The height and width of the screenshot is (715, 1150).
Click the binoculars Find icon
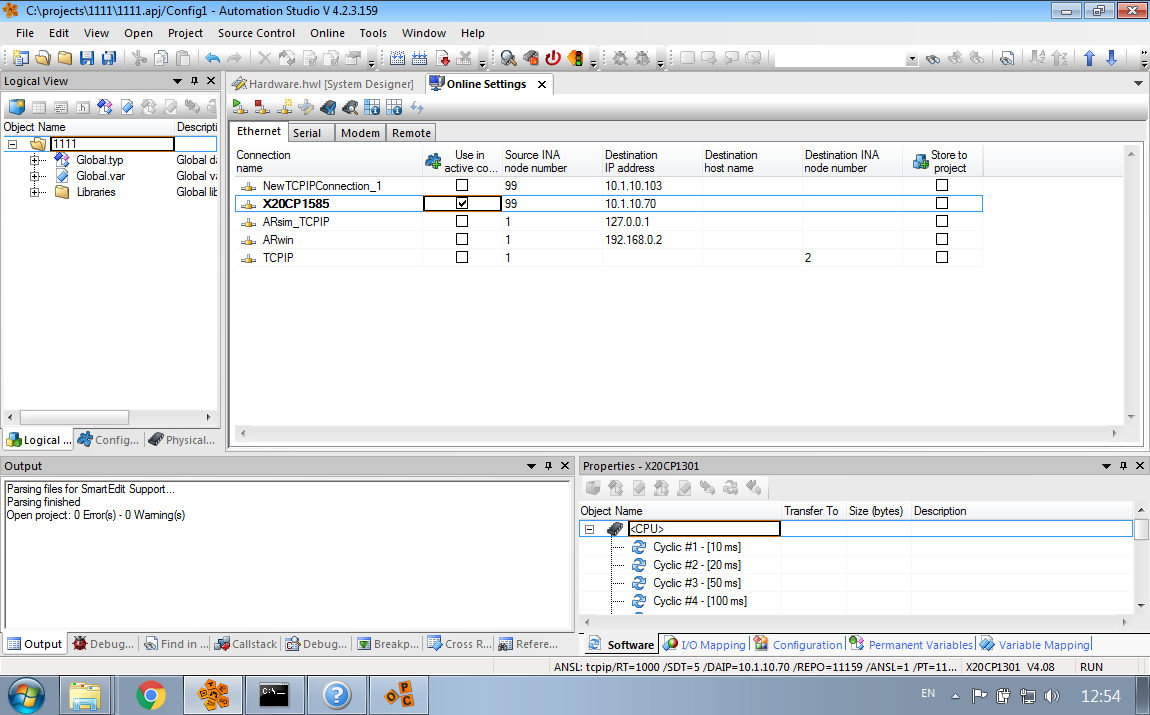coord(933,58)
